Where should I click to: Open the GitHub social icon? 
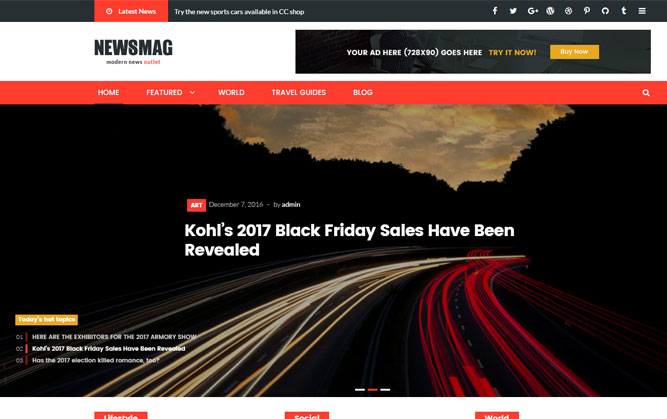tap(605, 11)
